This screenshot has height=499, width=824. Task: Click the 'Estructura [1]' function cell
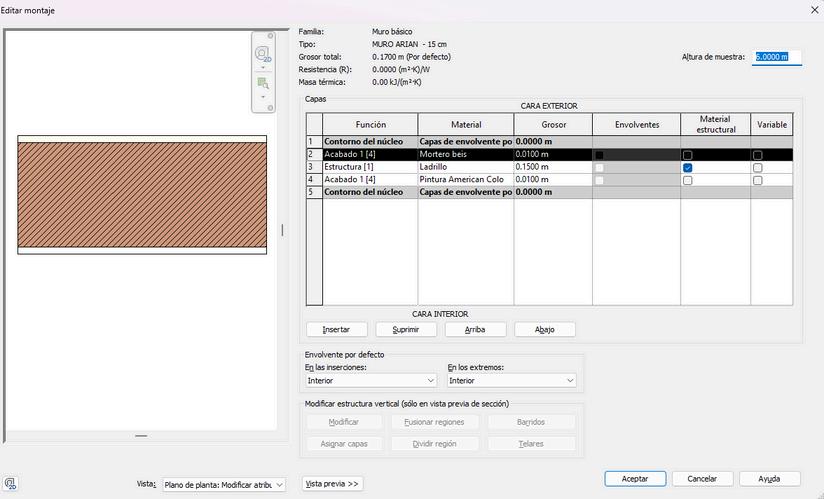pyautogui.click(x=370, y=167)
